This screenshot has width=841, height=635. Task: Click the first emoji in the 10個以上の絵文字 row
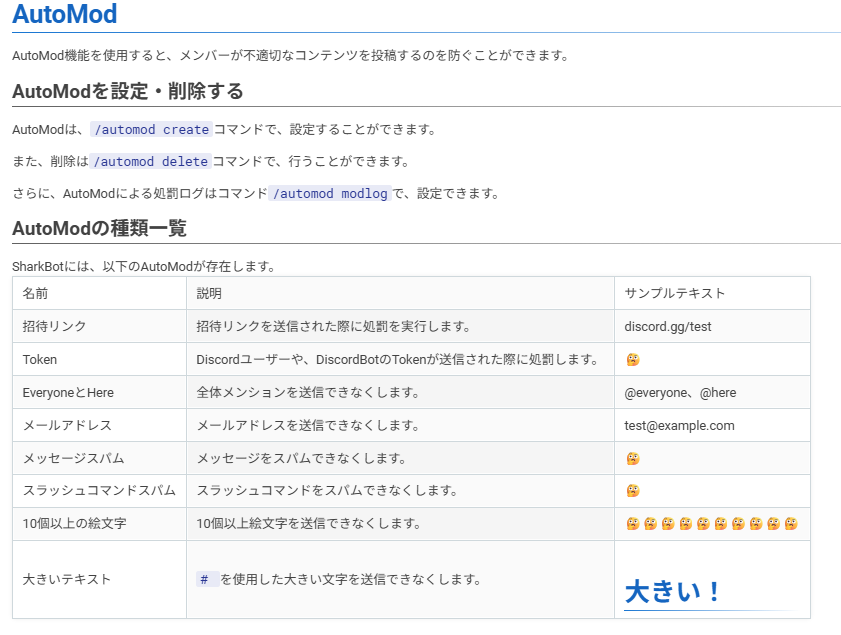coord(633,523)
